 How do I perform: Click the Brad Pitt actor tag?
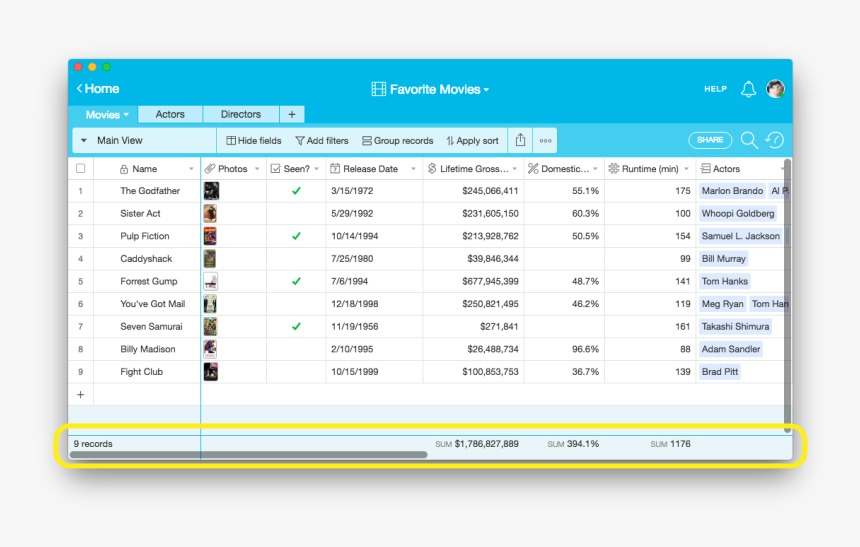pyautogui.click(x=720, y=371)
